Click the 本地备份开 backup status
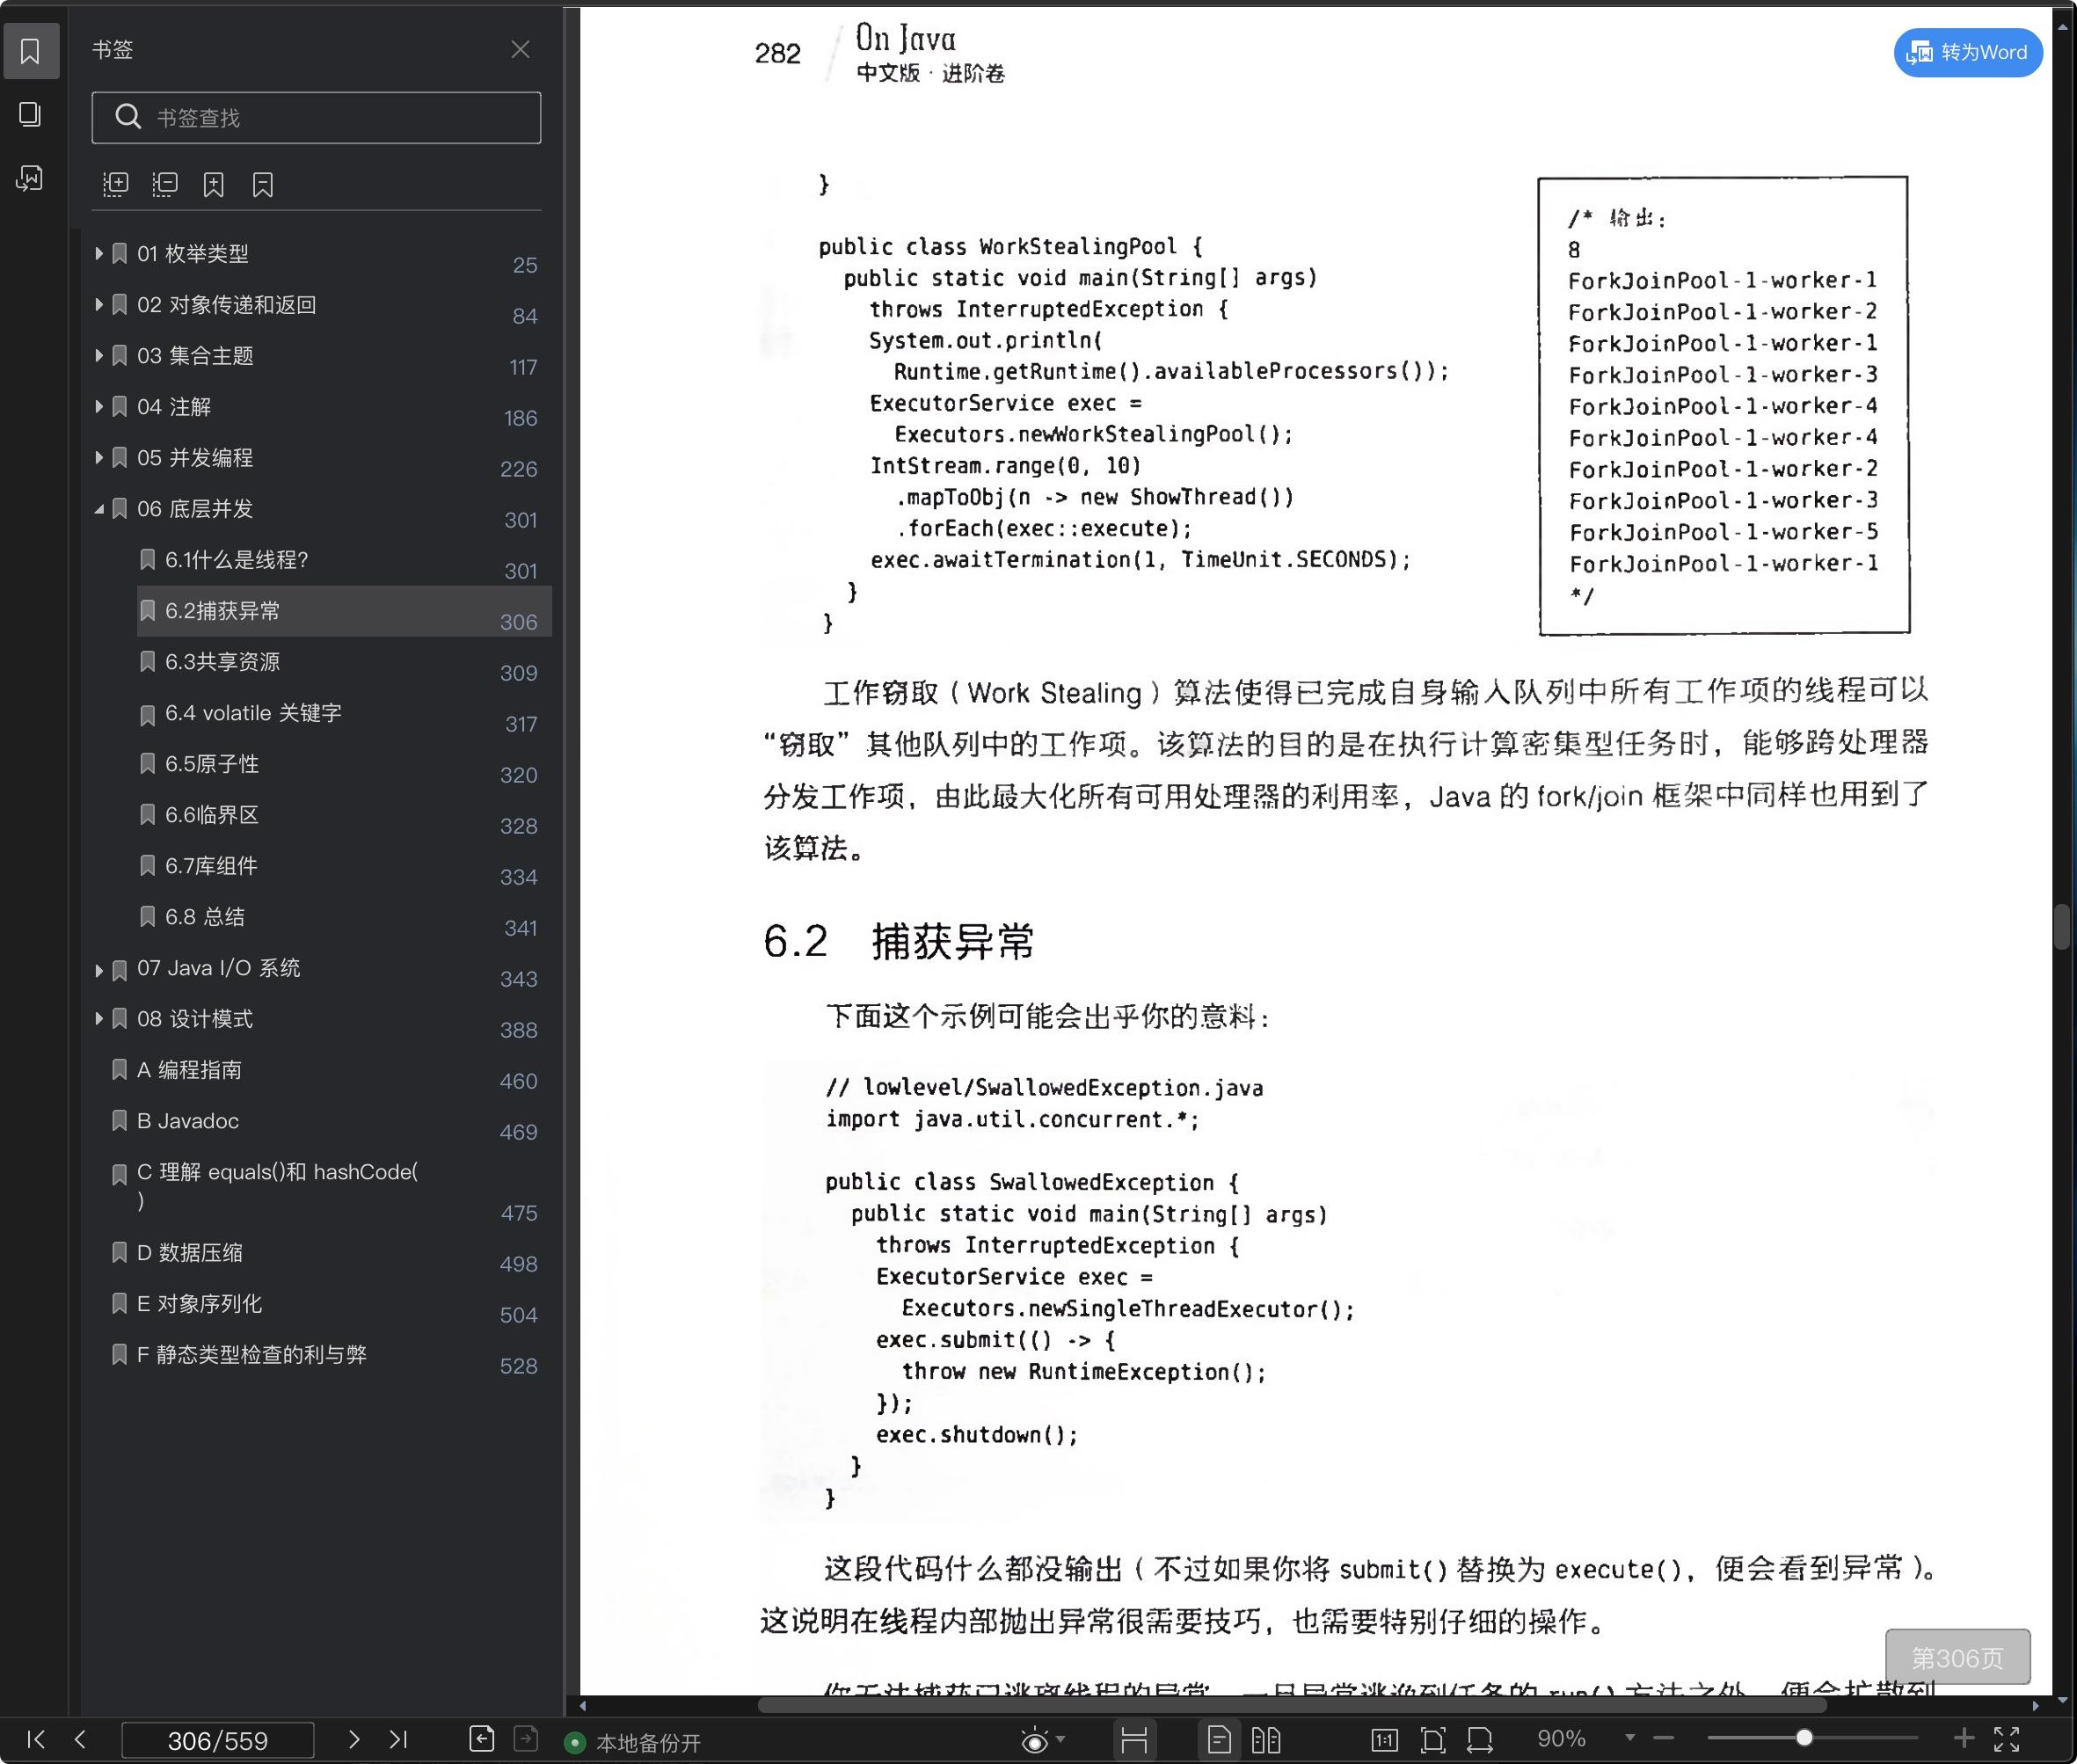The image size is (2077, 1764). pyautogui.click(x=634, y=1743)
